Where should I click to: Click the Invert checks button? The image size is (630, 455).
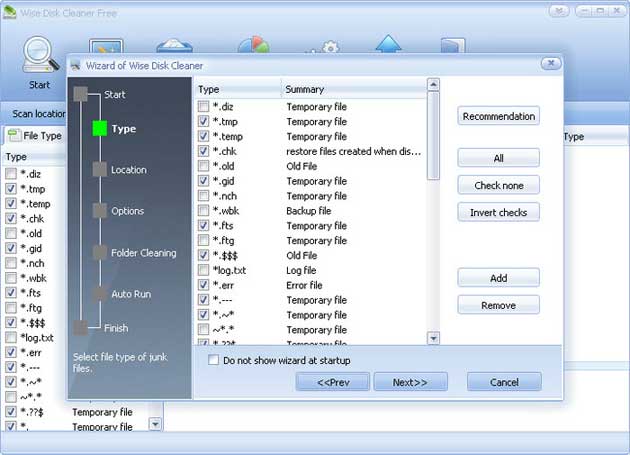498,212
